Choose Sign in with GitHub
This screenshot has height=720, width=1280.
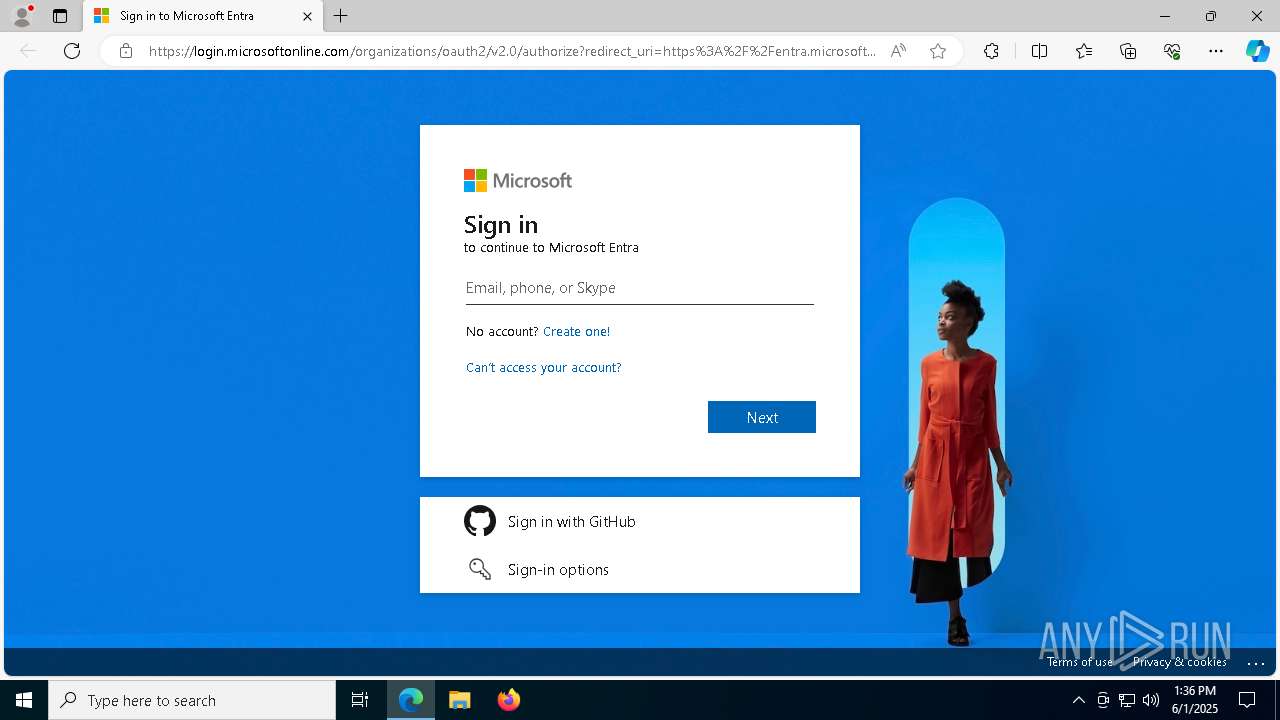[x=639, y=521]
